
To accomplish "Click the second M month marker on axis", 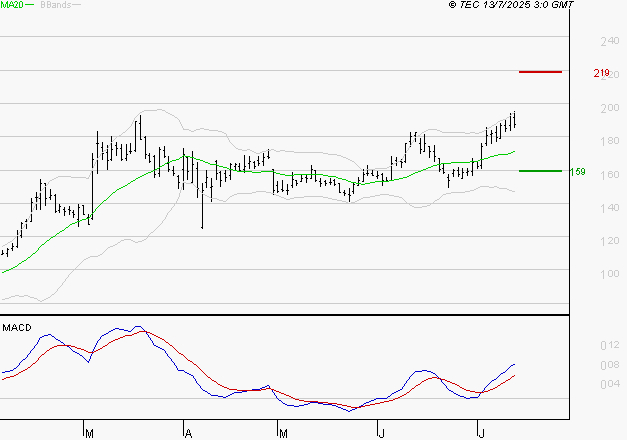I will 283,433.
